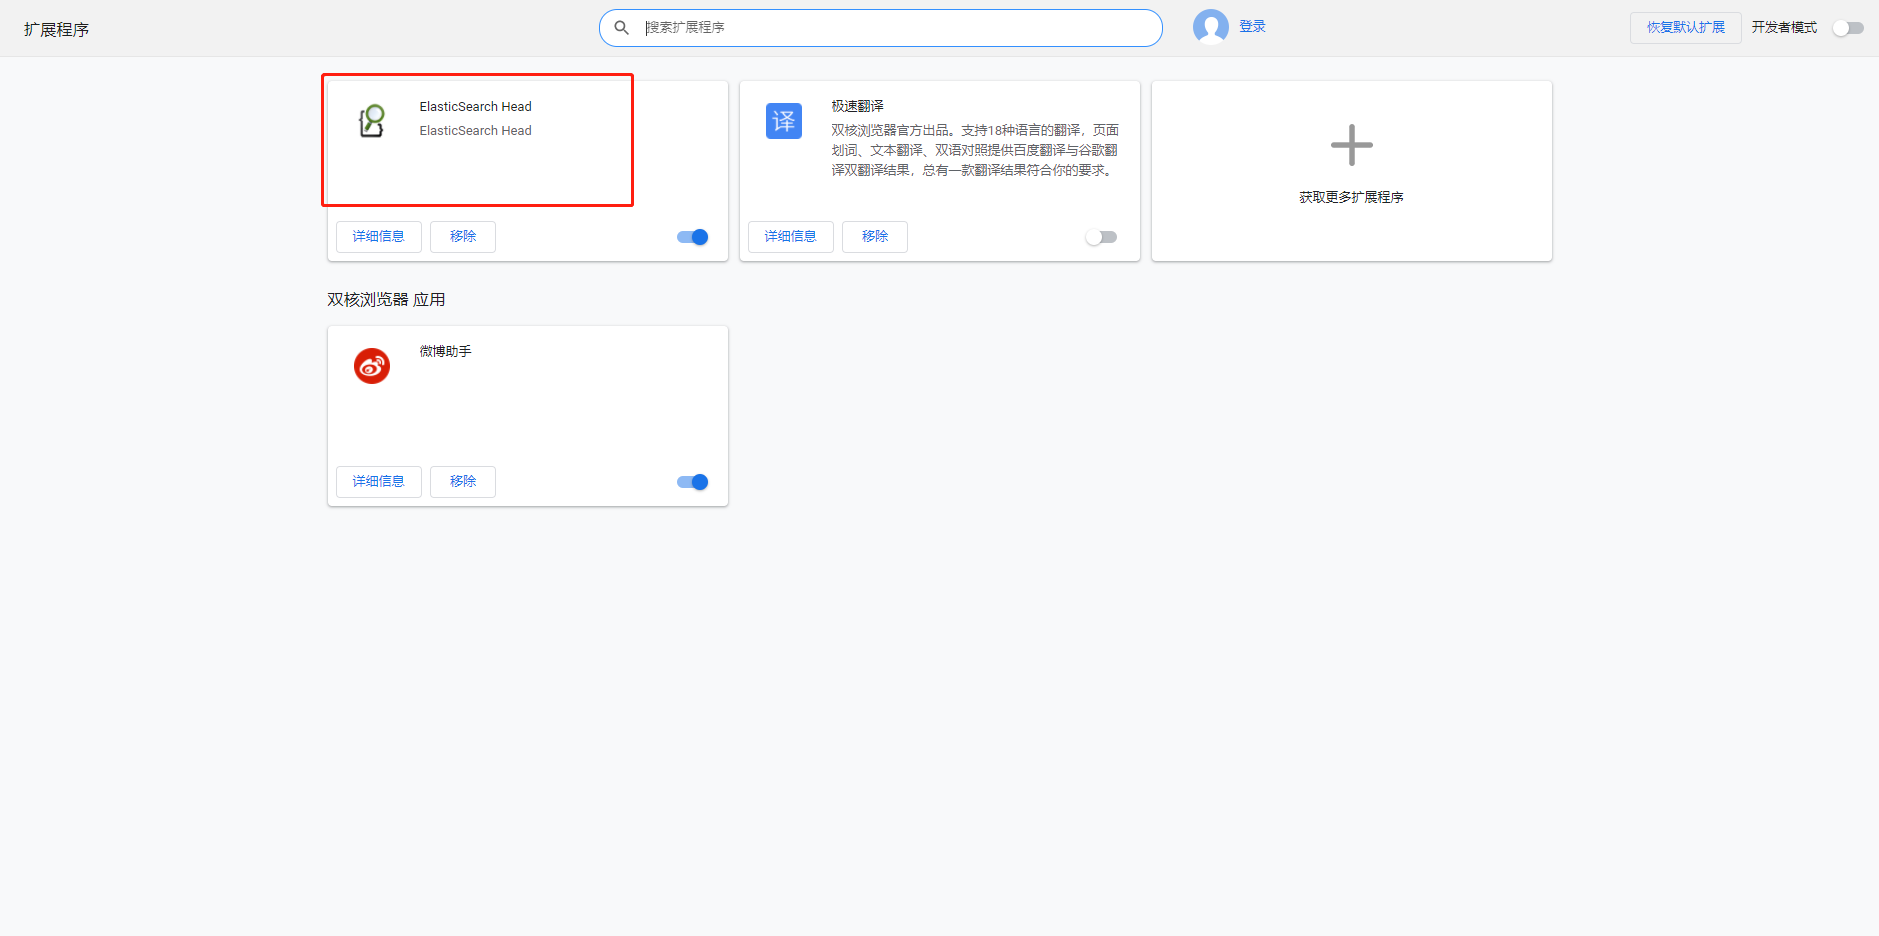Click the 微博助手 title text
Viewport: 1879px width, 936px height.
click(x=446, y=351)
